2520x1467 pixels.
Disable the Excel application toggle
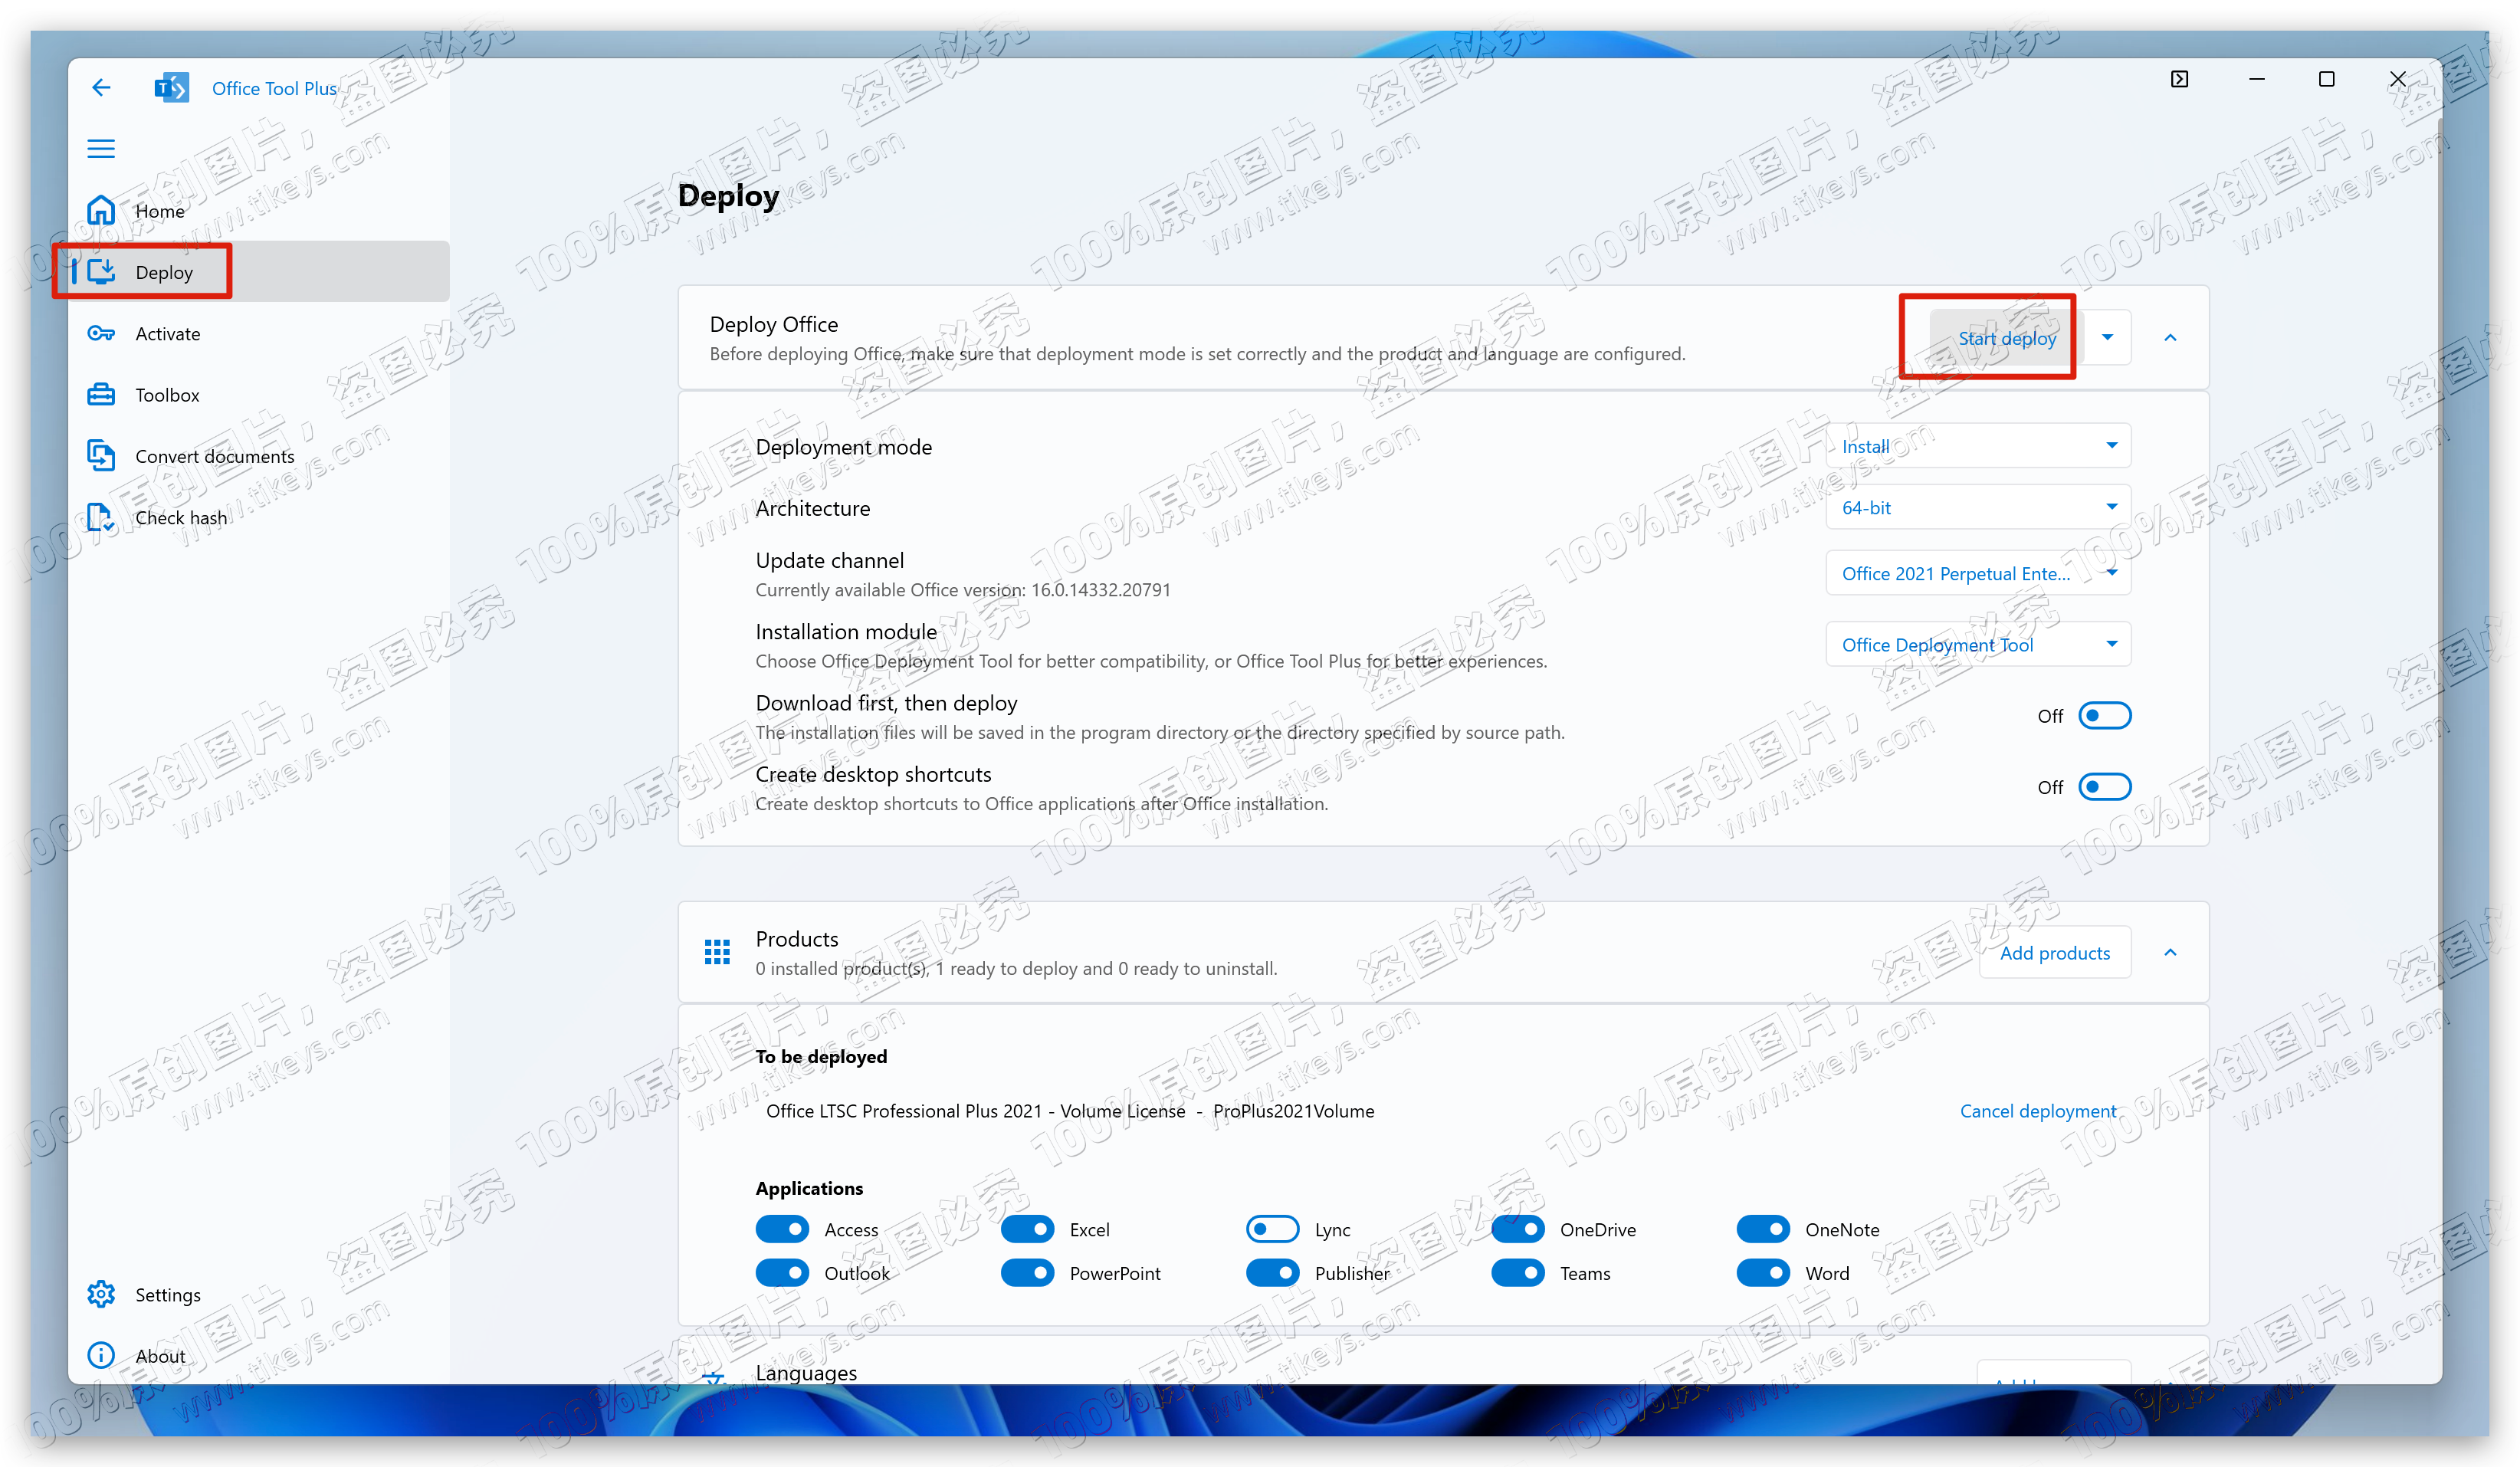coord(1027,1229)
